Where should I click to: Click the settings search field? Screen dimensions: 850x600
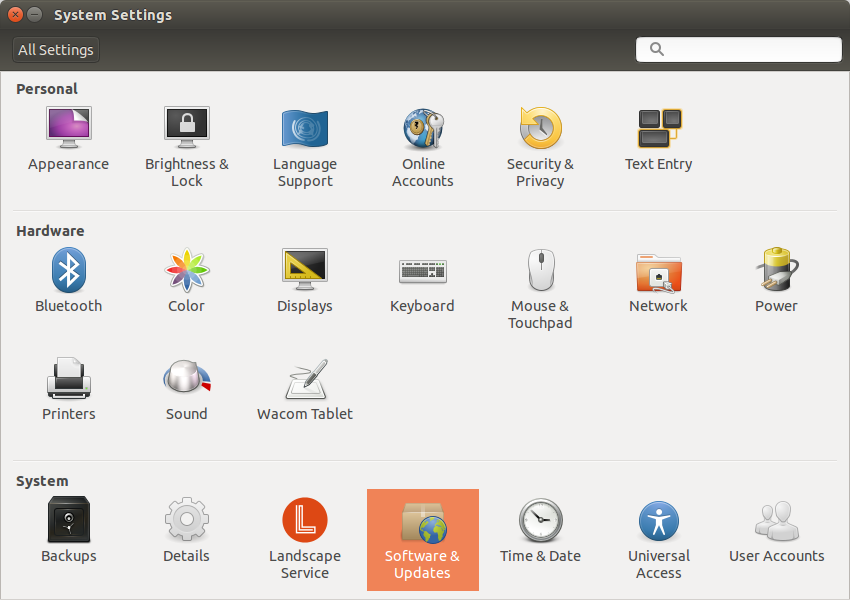(x=738, y=49)
